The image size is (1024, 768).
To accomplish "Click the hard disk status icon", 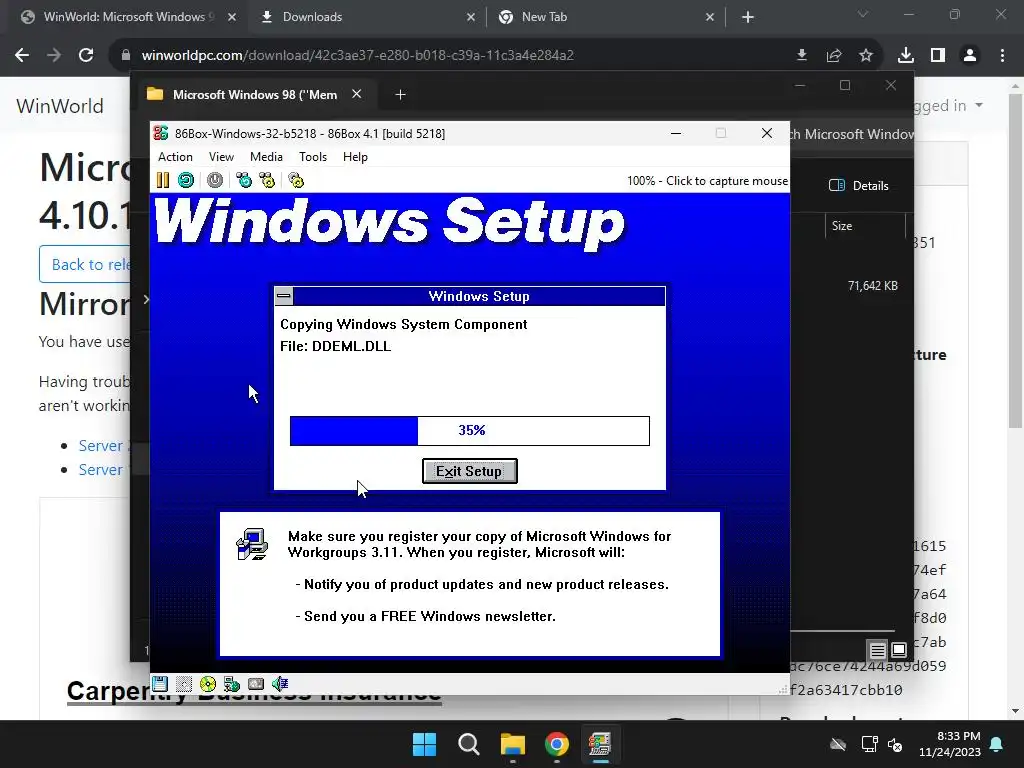I will coord(256,684).
